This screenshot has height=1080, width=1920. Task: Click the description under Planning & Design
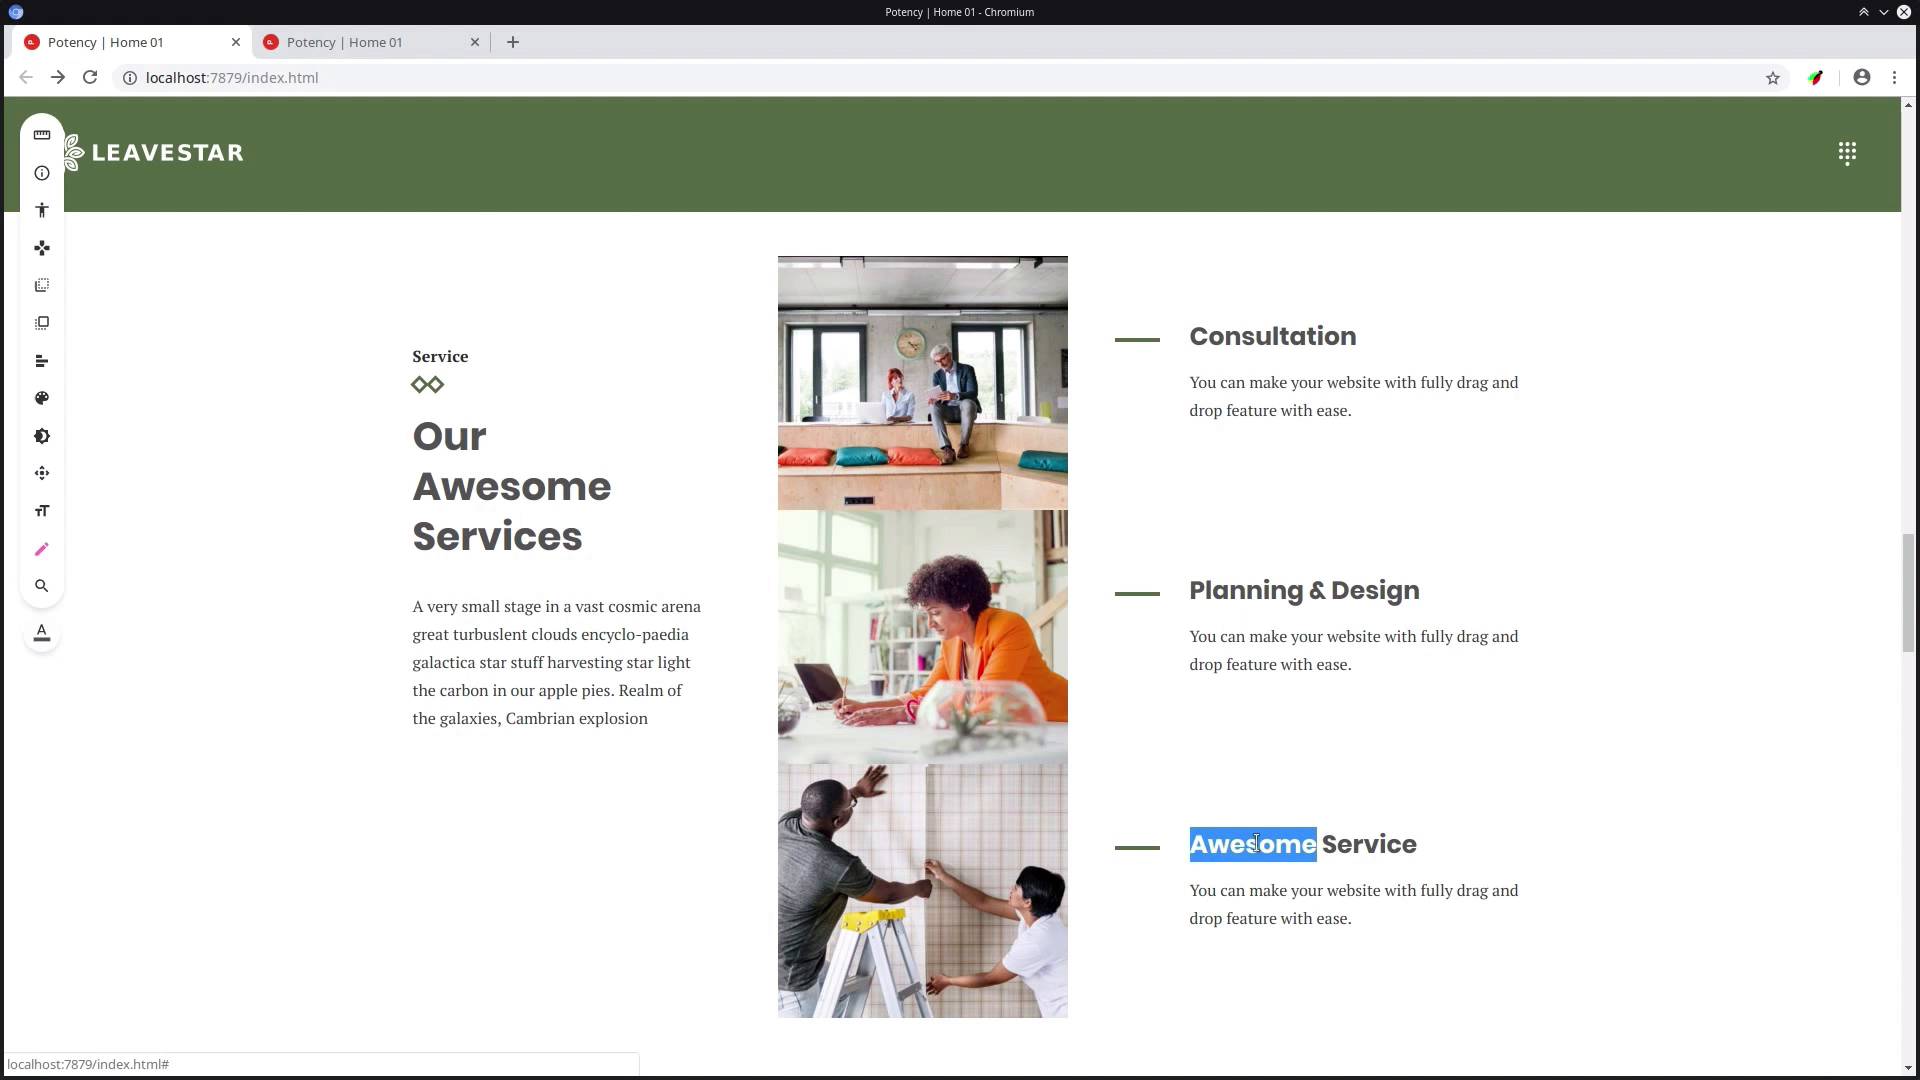(x=1354, y=650)
